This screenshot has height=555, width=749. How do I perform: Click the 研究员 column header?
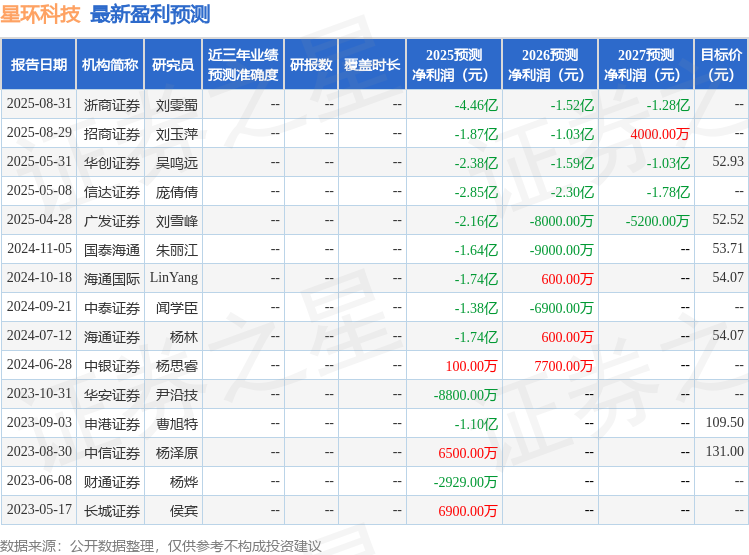[x=173, y=64]
